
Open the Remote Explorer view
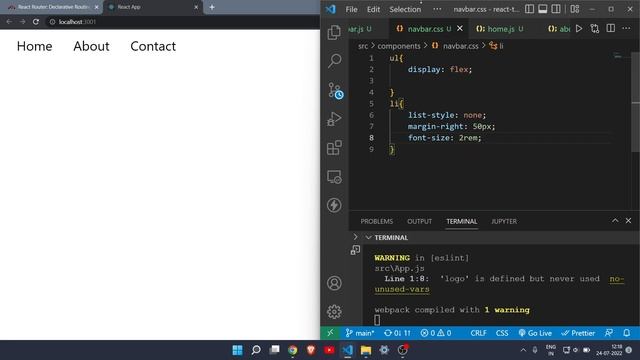click(334, 177)
